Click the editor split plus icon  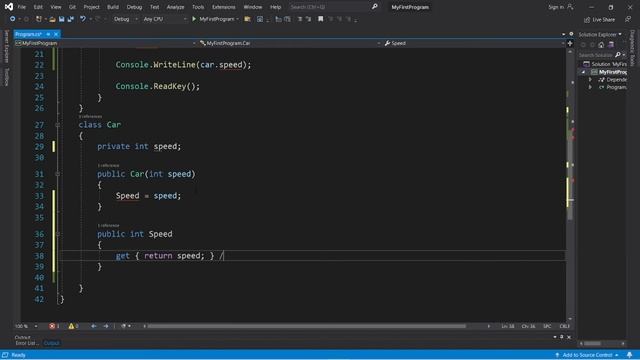570,43
